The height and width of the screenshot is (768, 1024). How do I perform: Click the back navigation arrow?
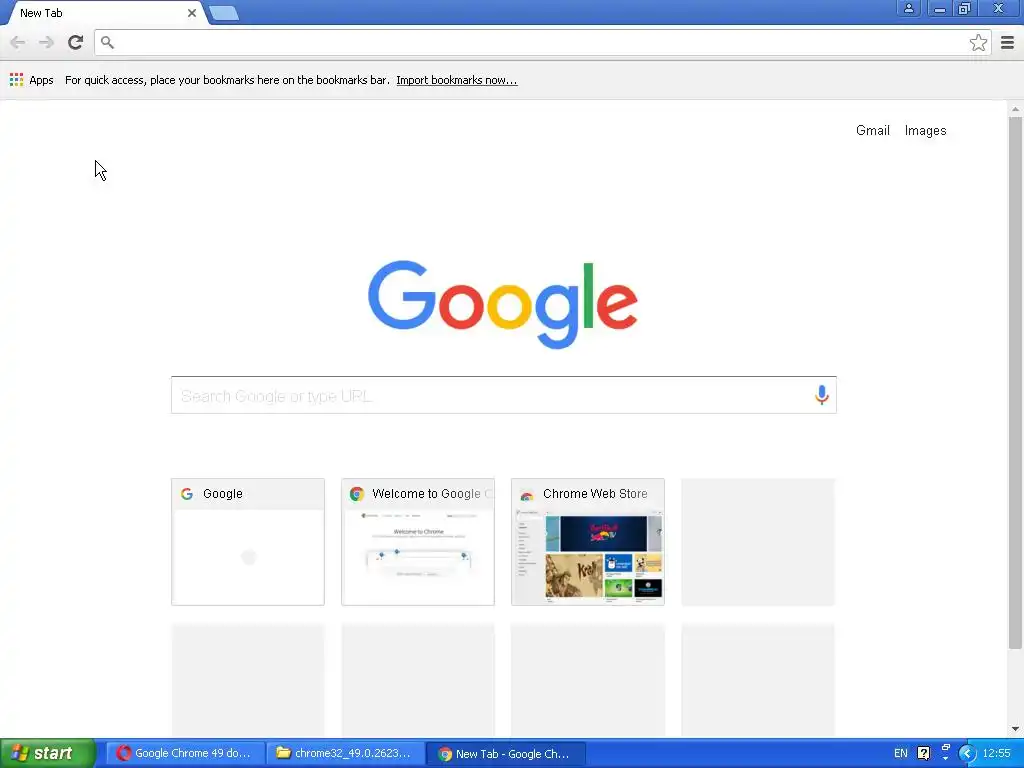click(x=18, y=42)
